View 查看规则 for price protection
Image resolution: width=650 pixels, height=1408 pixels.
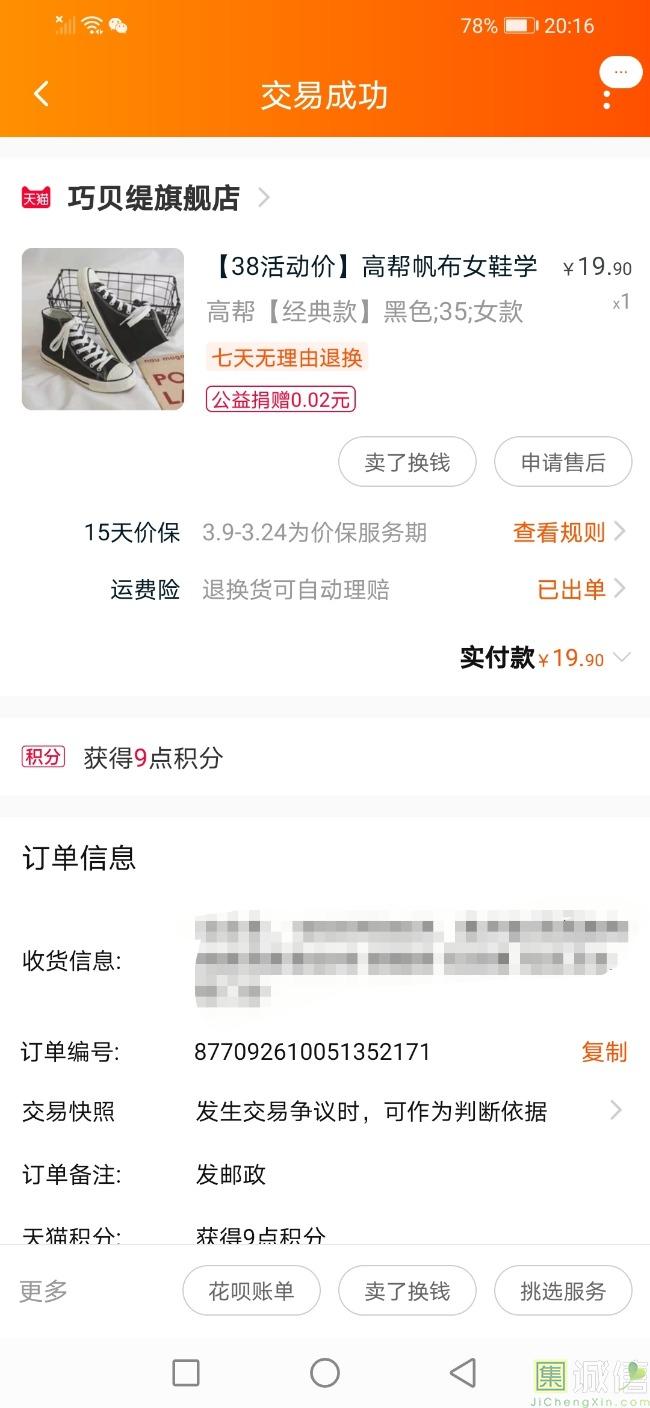pos(559,532)
